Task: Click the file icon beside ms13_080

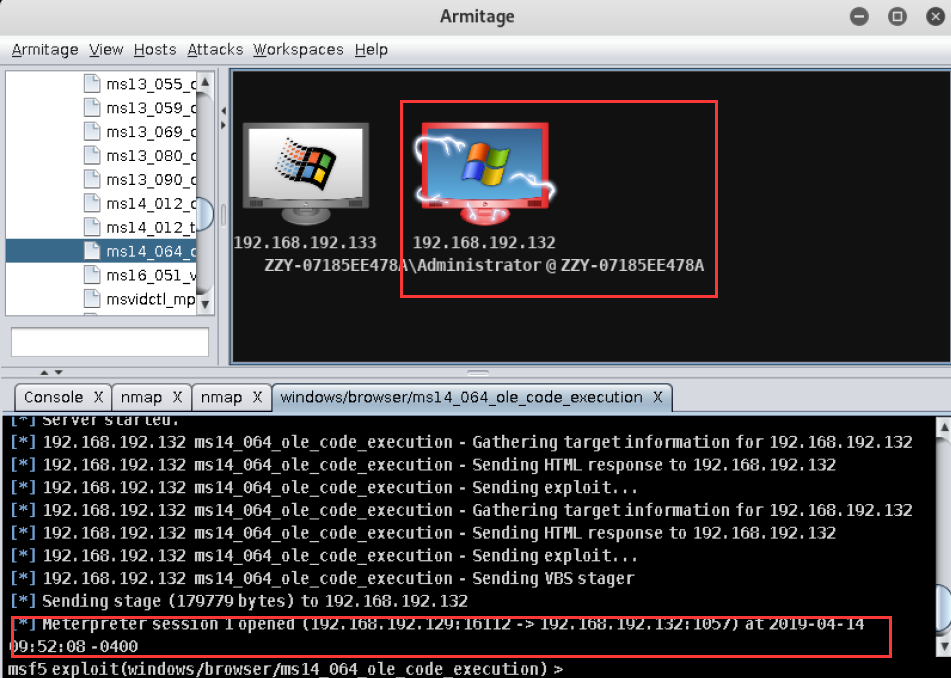Action: click(x=92, y=155)
